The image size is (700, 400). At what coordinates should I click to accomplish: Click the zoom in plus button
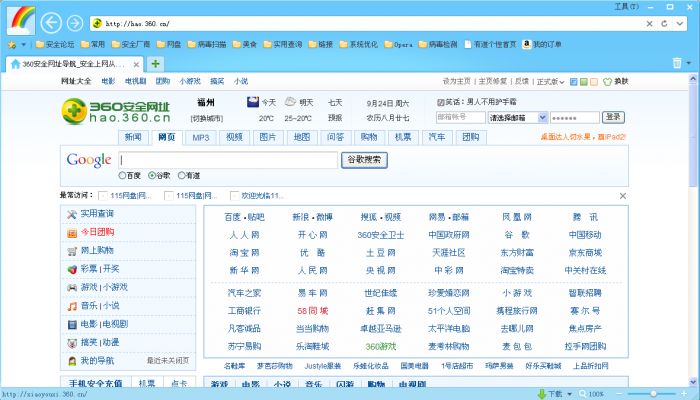(x=683, y=394)
